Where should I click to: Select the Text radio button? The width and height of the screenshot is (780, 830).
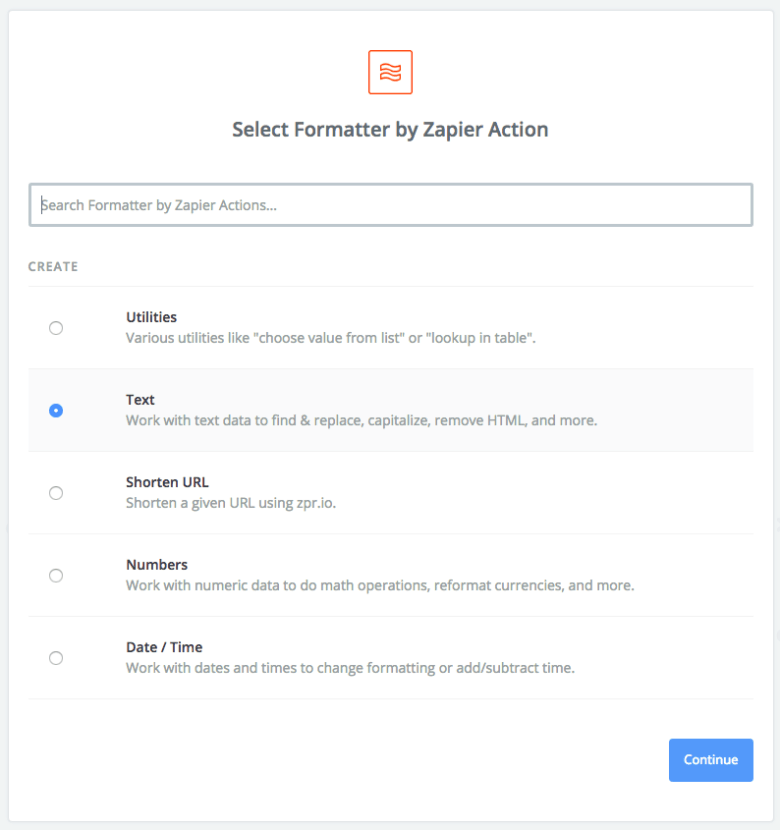(x=56, y=410)
